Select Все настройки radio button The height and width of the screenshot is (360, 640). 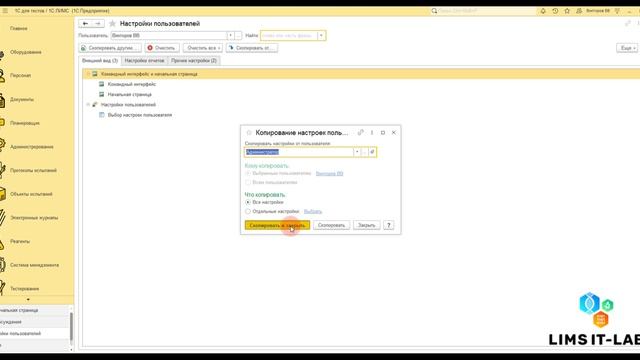[248, 202]
